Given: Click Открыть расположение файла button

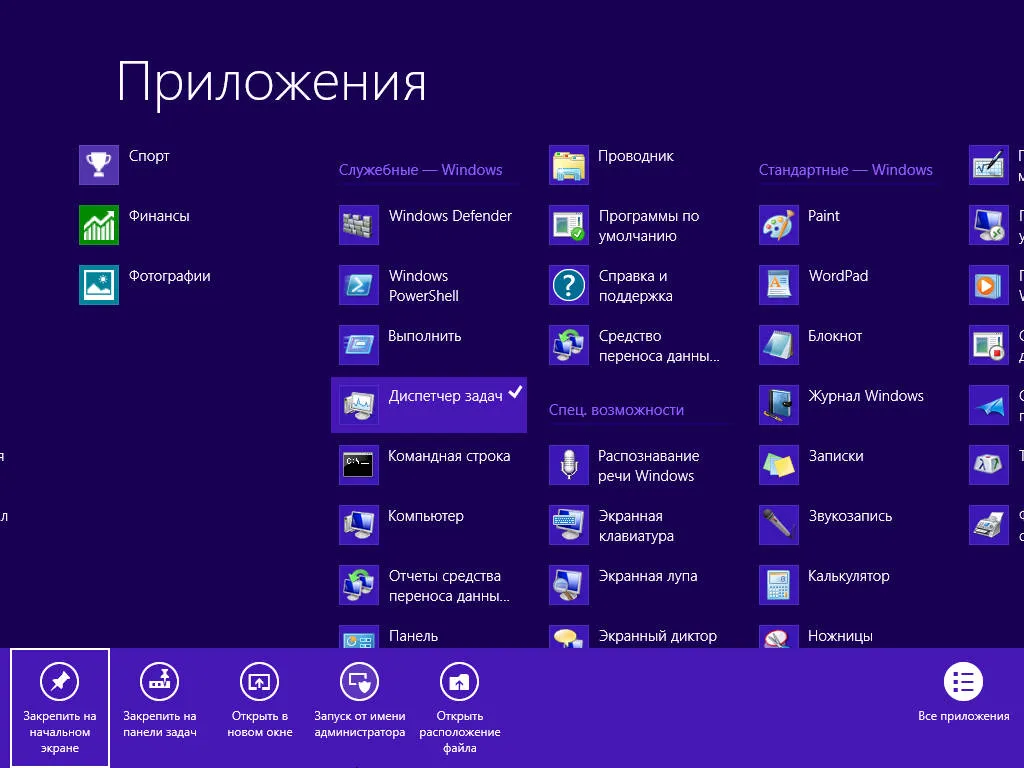Looking at the screenshot, I should coord(460,707).
